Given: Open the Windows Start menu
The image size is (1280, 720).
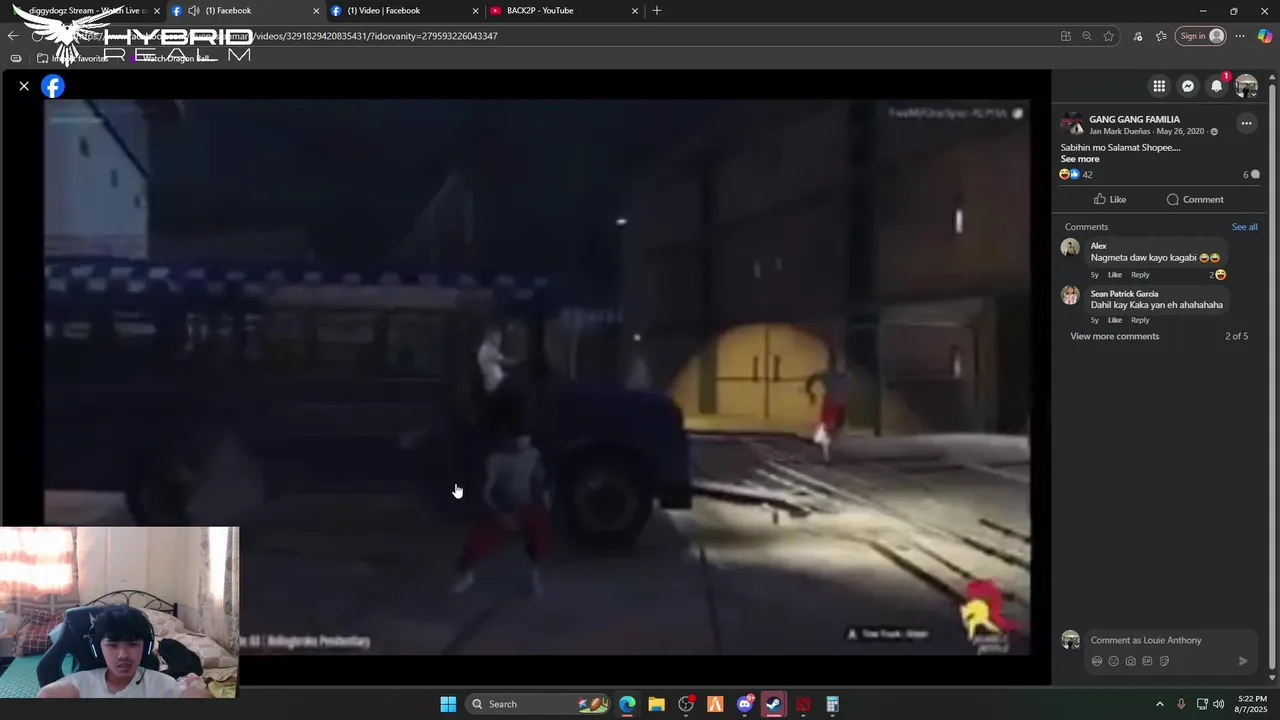Looking at the screenshot, I should pyautogui.click(x=448, y=704).
